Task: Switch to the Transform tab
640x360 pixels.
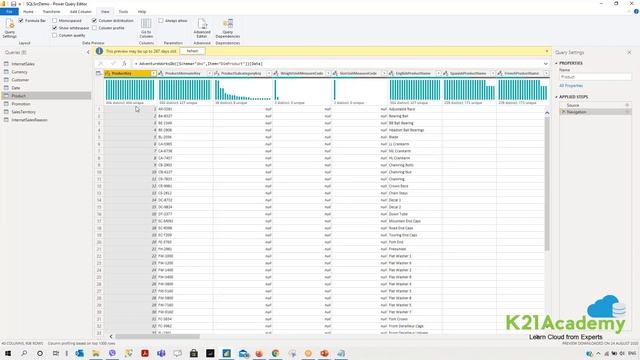Action: click(x=51, y=11)
